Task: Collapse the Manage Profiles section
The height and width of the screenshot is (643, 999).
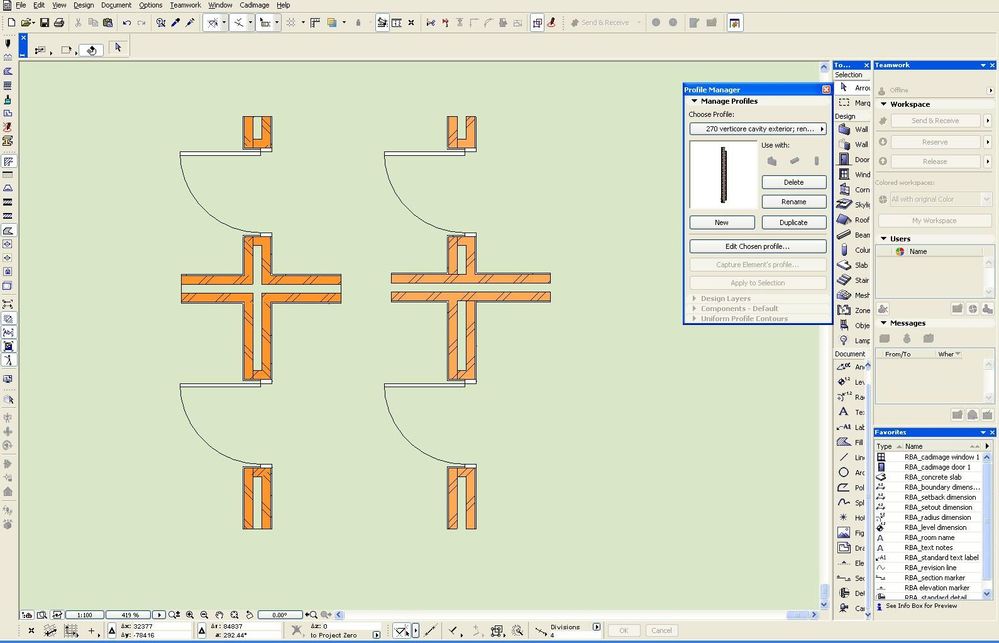Action: 694,101
